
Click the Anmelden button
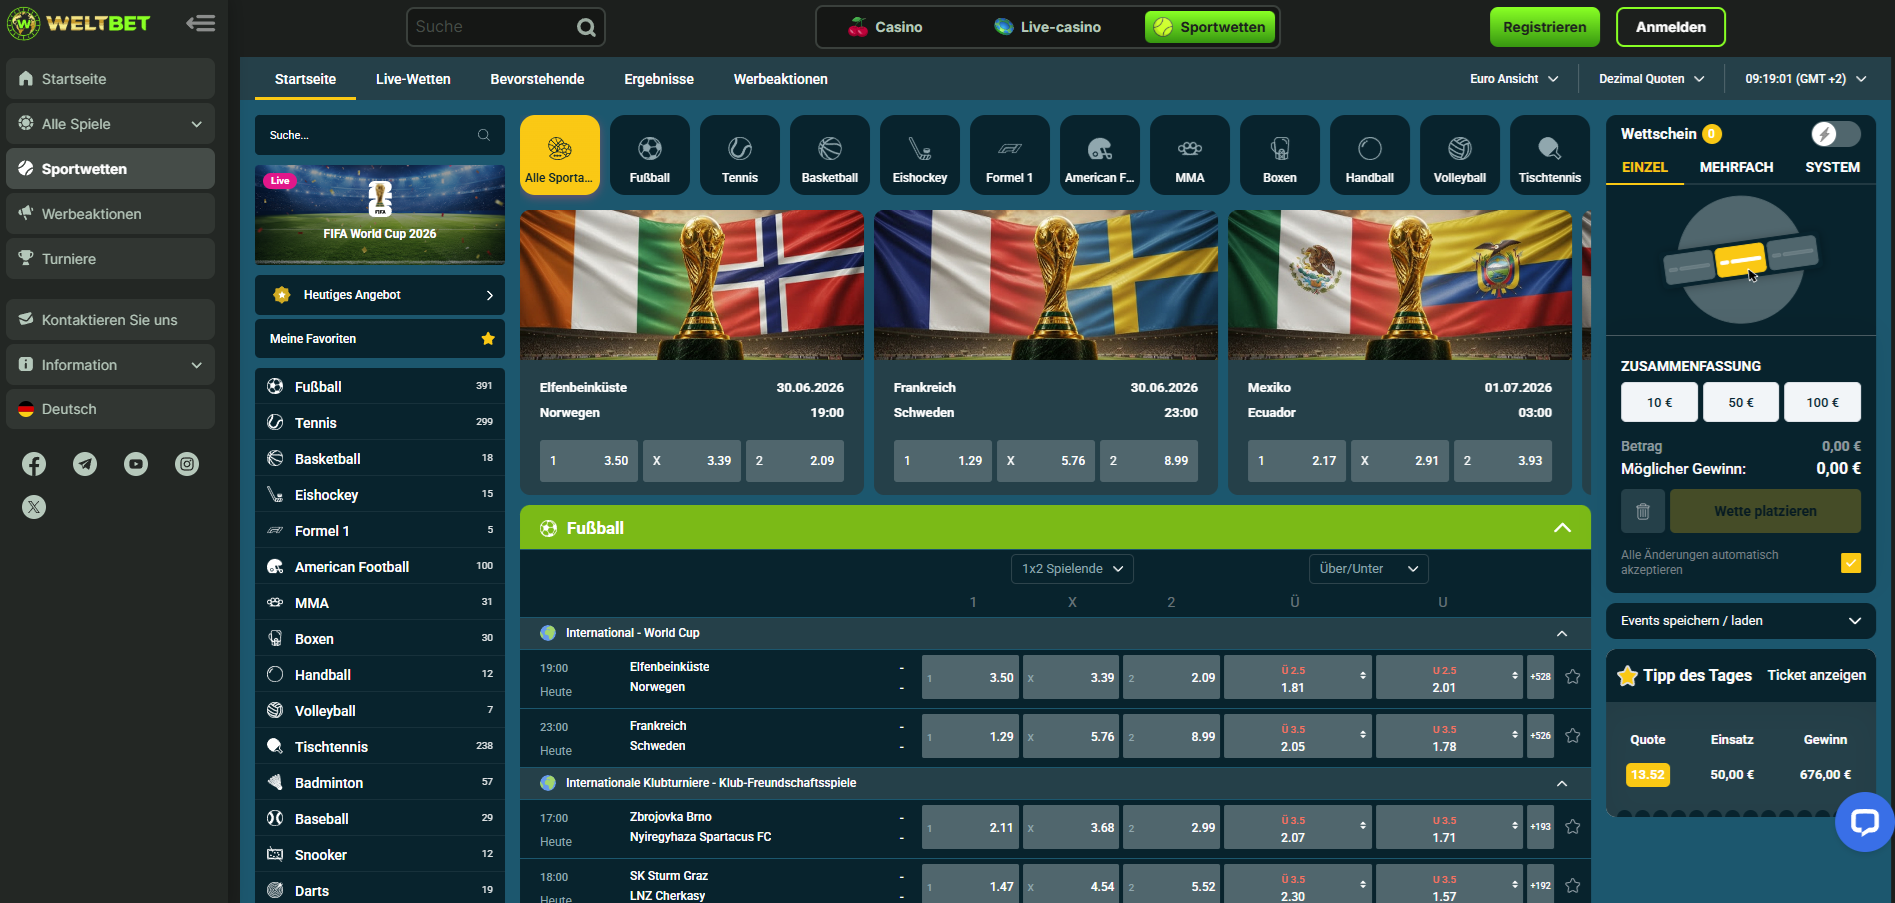(1671, 27)
